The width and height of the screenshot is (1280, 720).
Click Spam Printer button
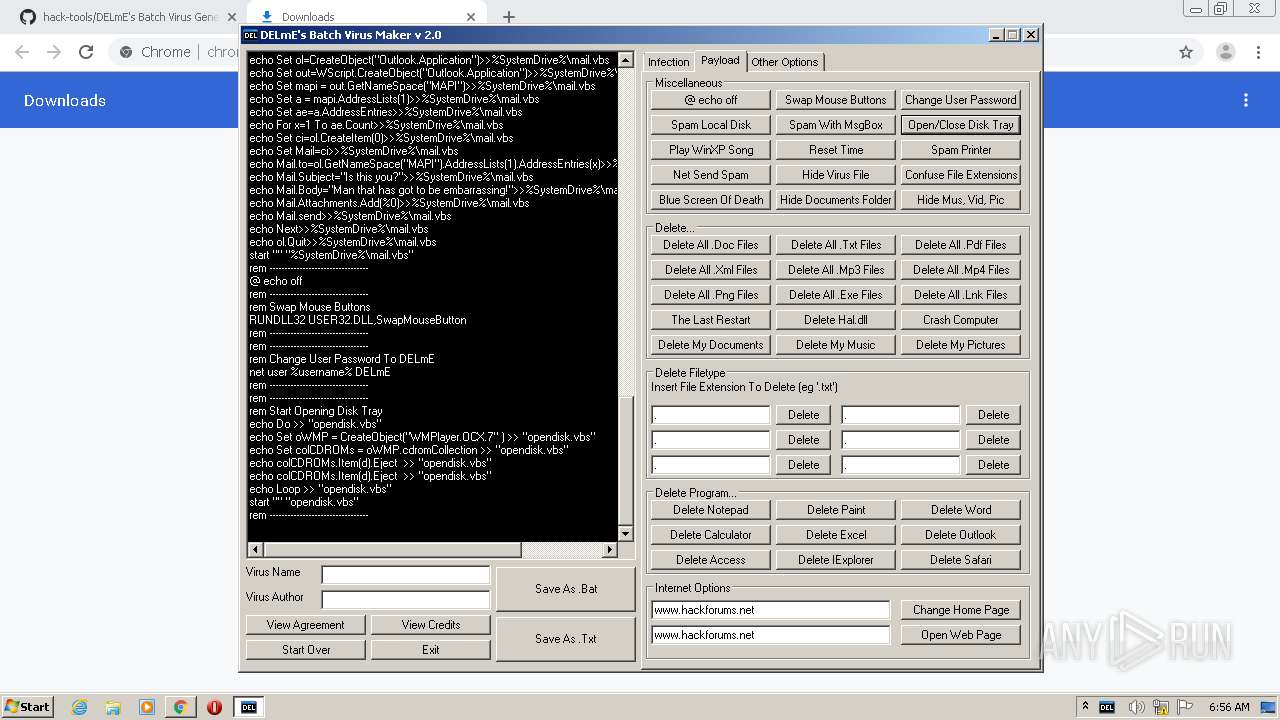[961, 150]
